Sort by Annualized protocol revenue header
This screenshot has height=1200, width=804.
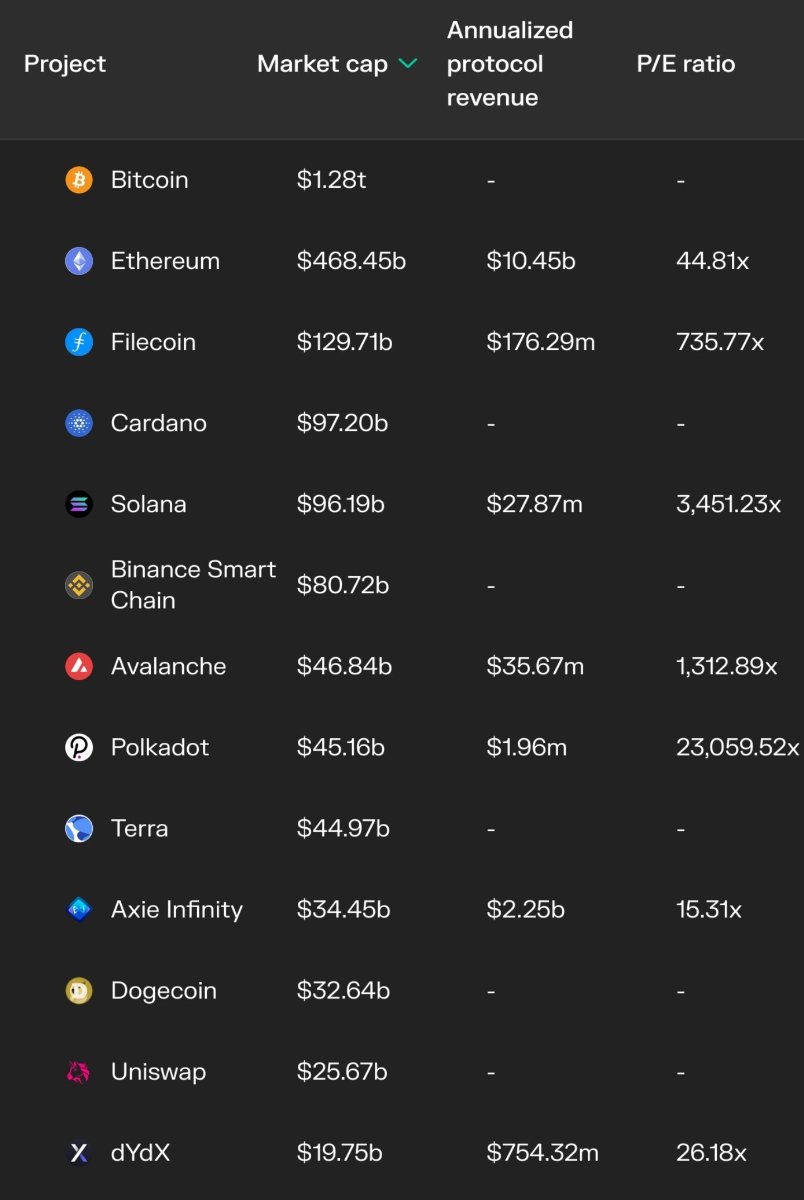coord(510,64)
